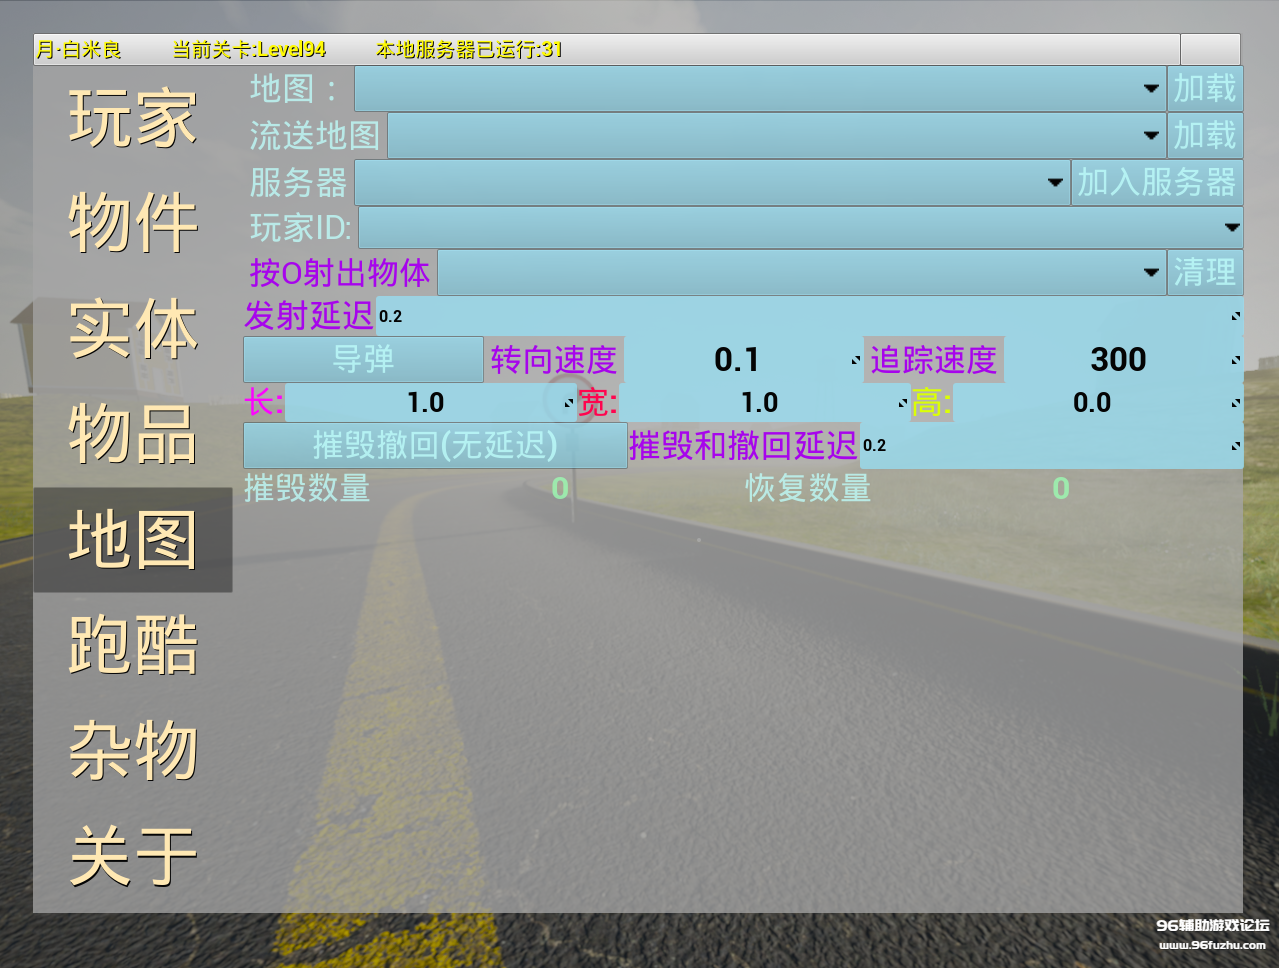Open the 玩家 (Player) tab

[x=133, y=118]
